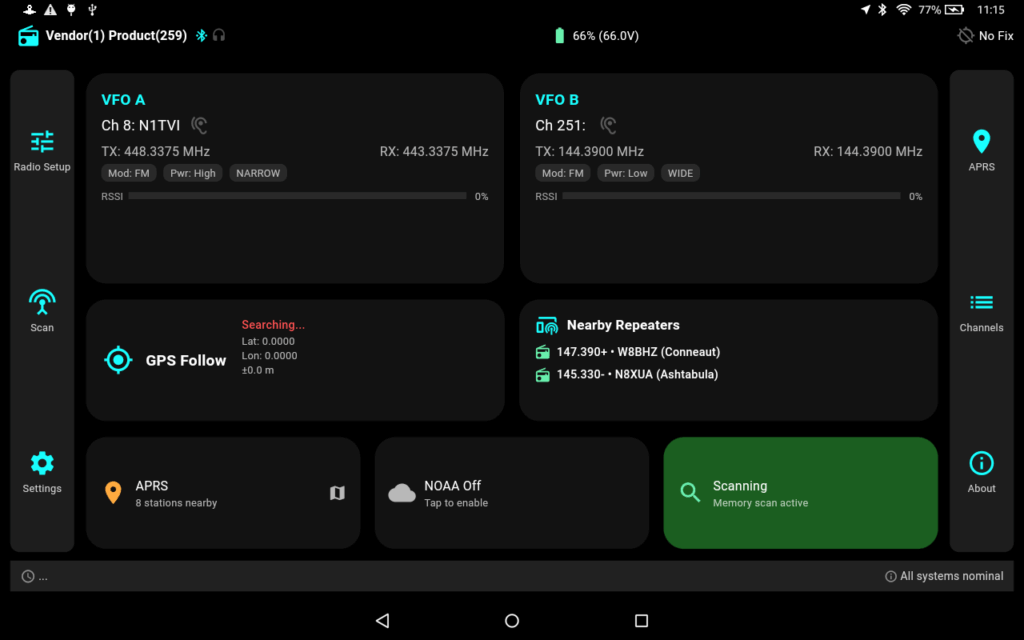Click the VFO B RSSI bar

[731, 196]
